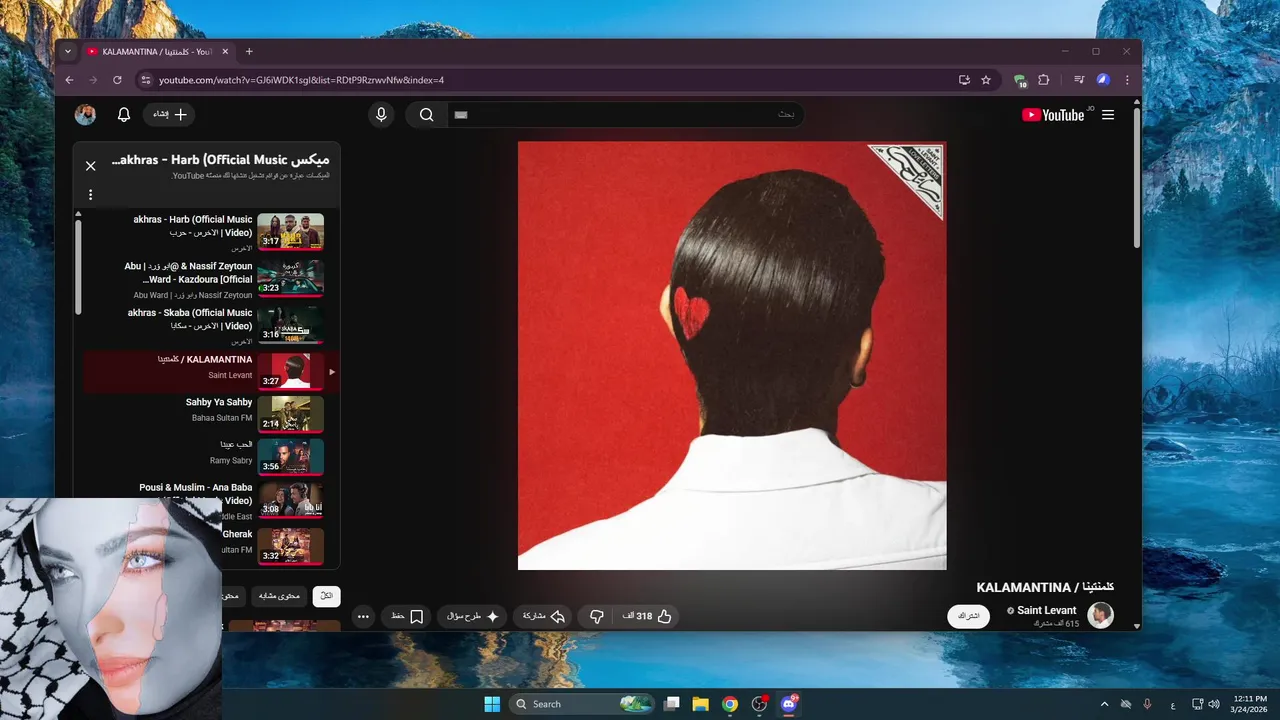Open File Explorer from taskbar

coord(701,704)
